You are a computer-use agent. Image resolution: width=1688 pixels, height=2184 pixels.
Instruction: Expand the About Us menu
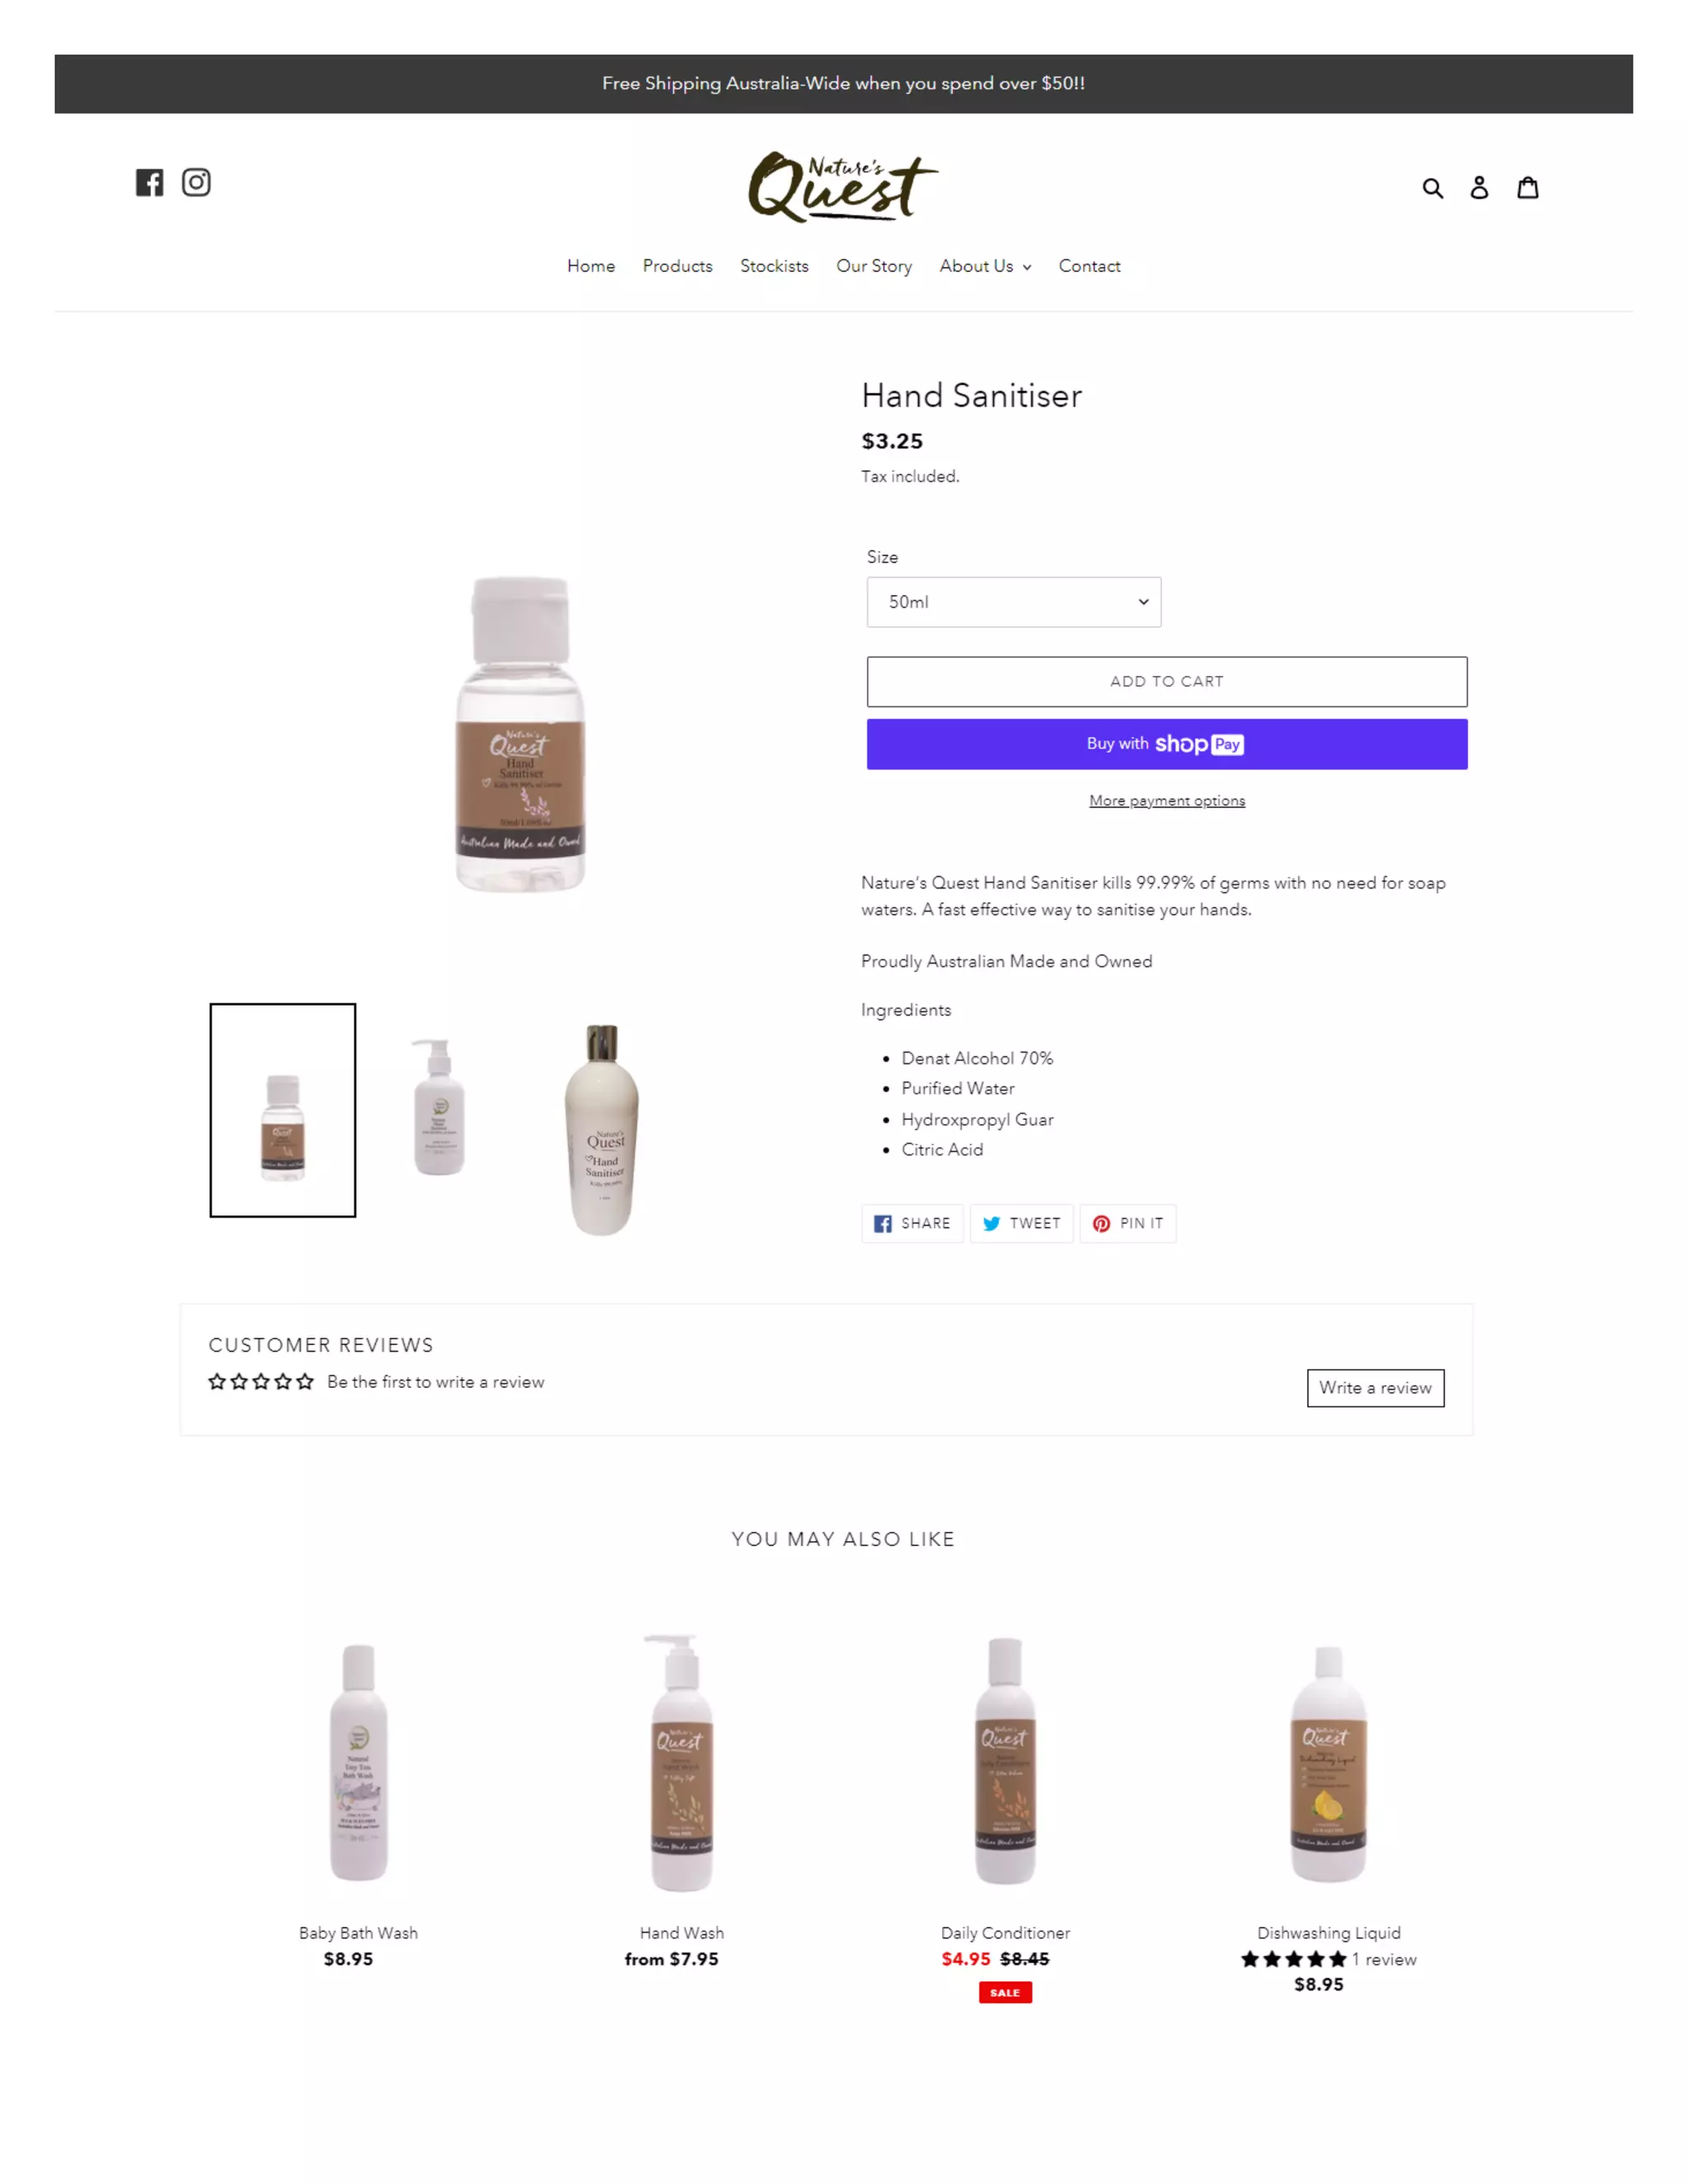pos(985,266)
